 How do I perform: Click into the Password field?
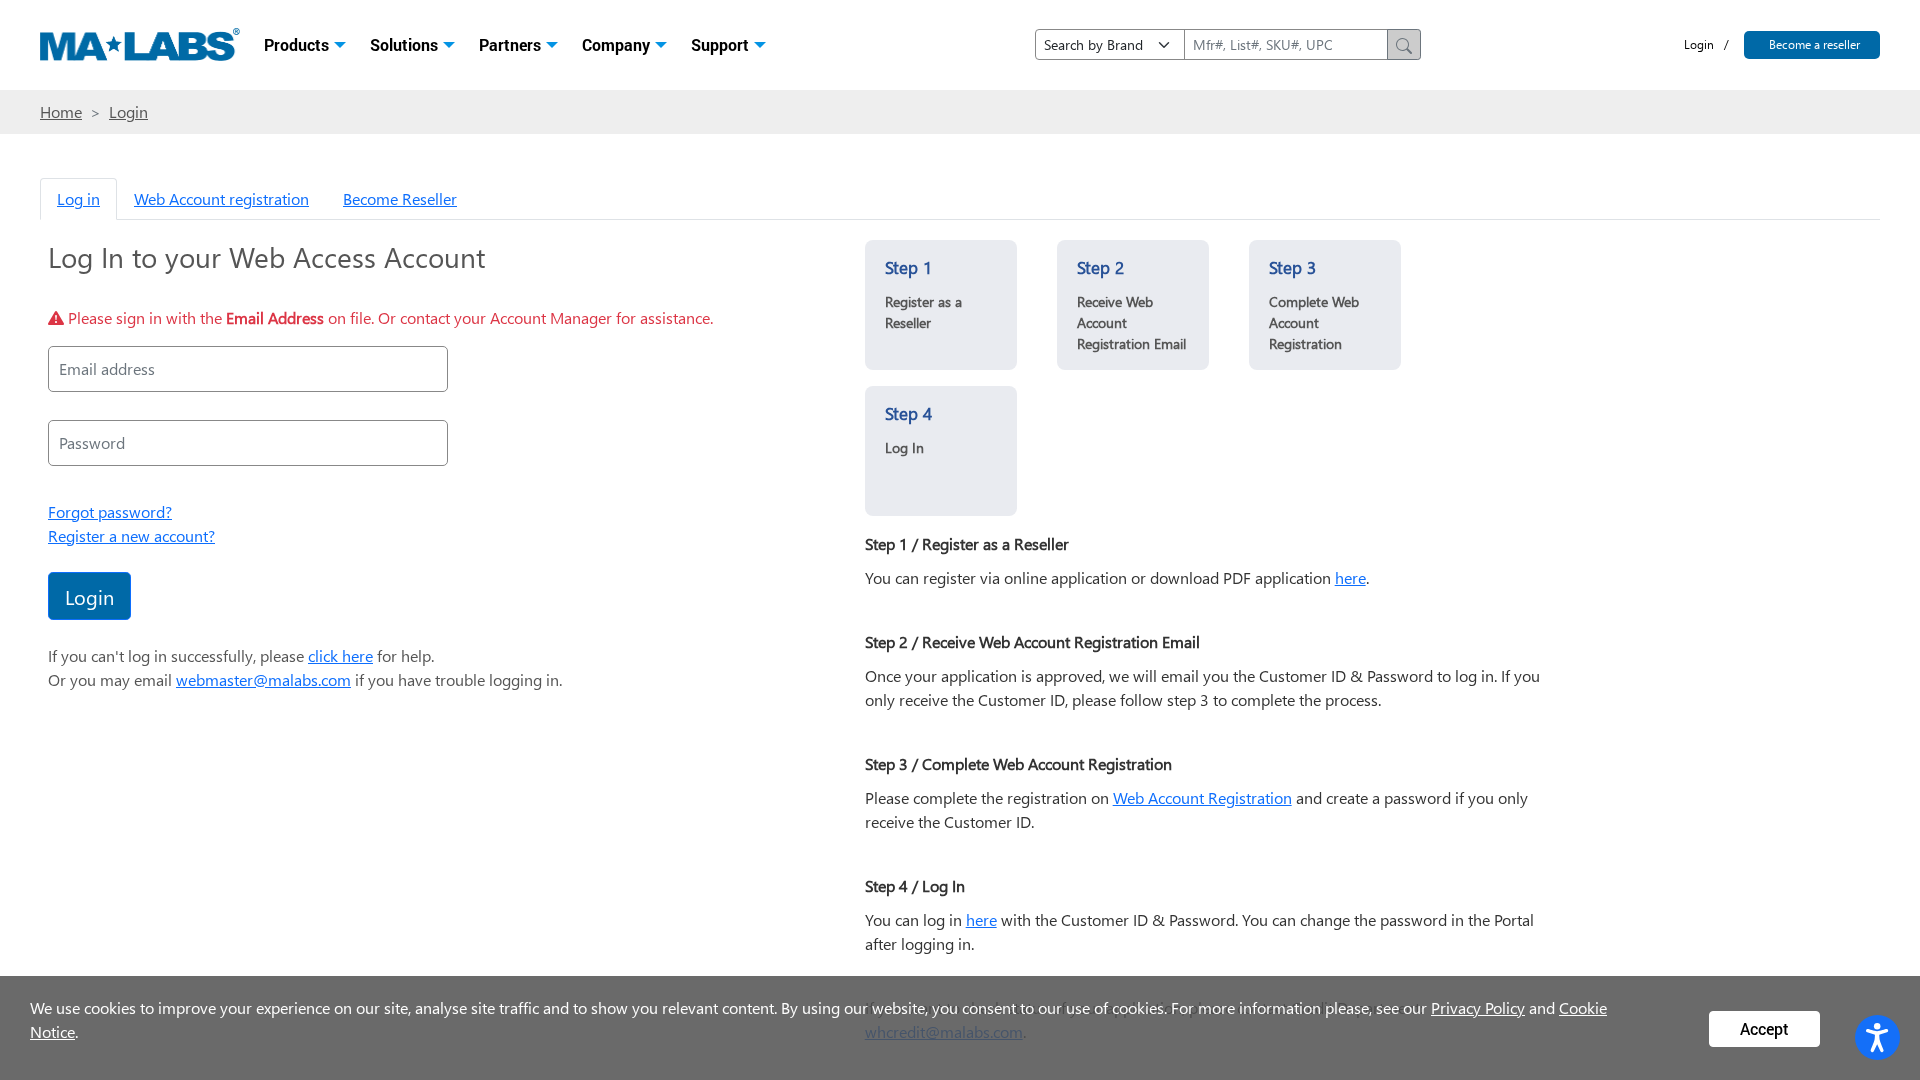tap(247, 443)
